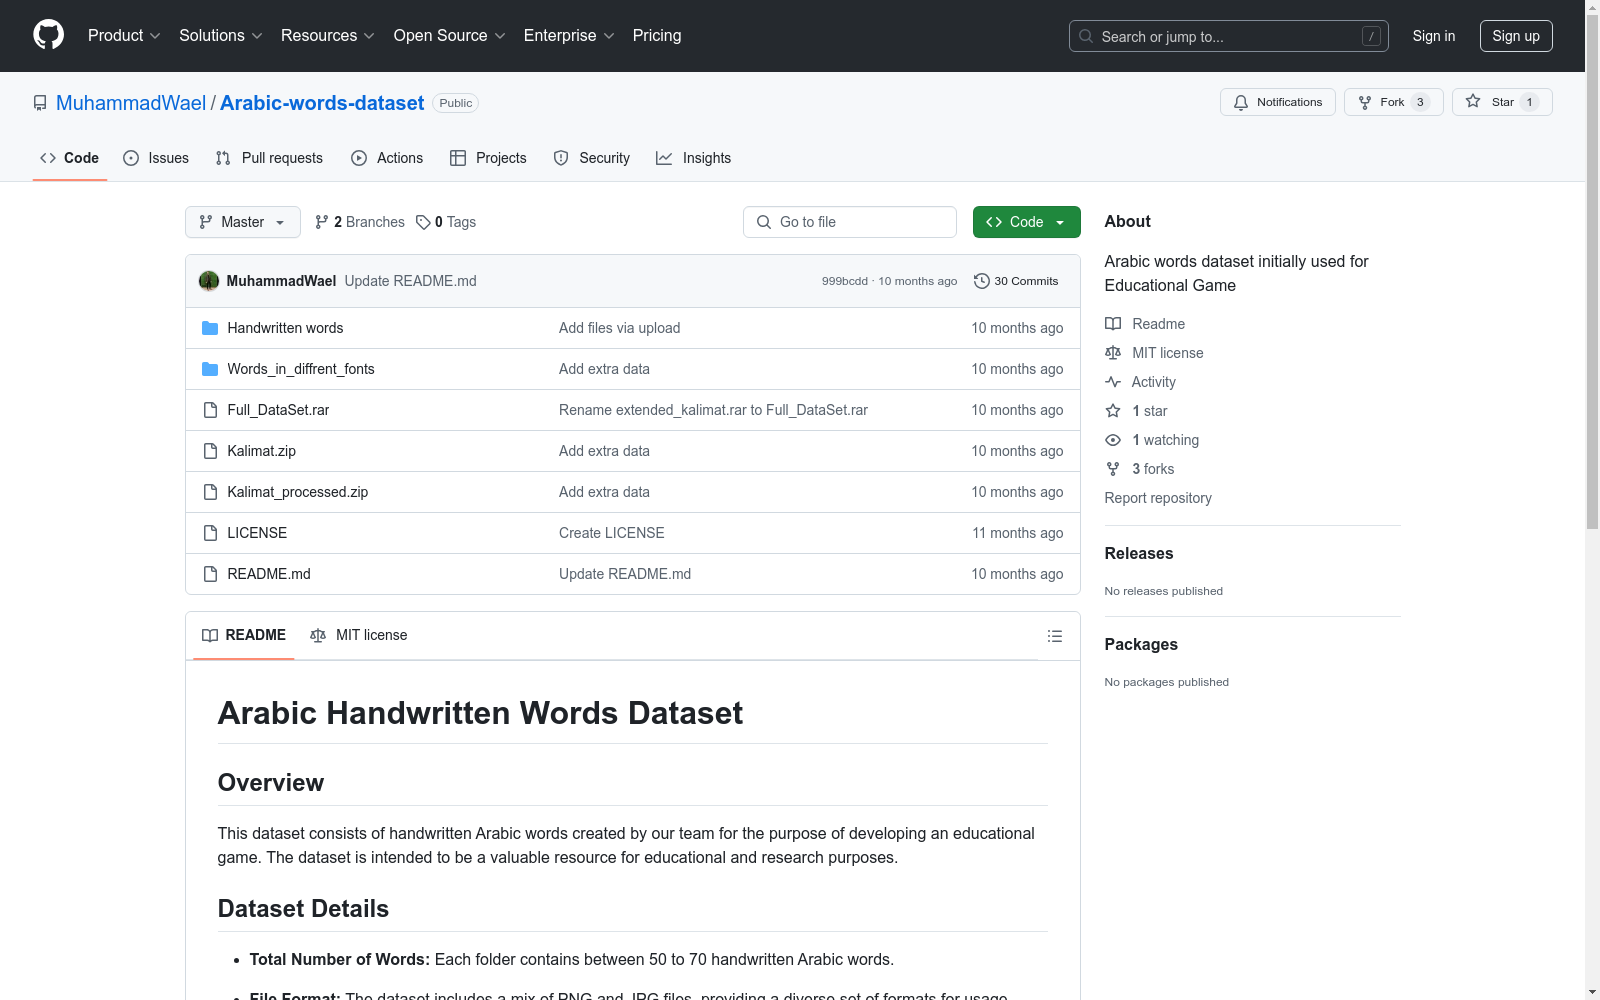Click the LICENSE file icon
This screenshot has width=1600, height=1000.
[x=210, y=533]
